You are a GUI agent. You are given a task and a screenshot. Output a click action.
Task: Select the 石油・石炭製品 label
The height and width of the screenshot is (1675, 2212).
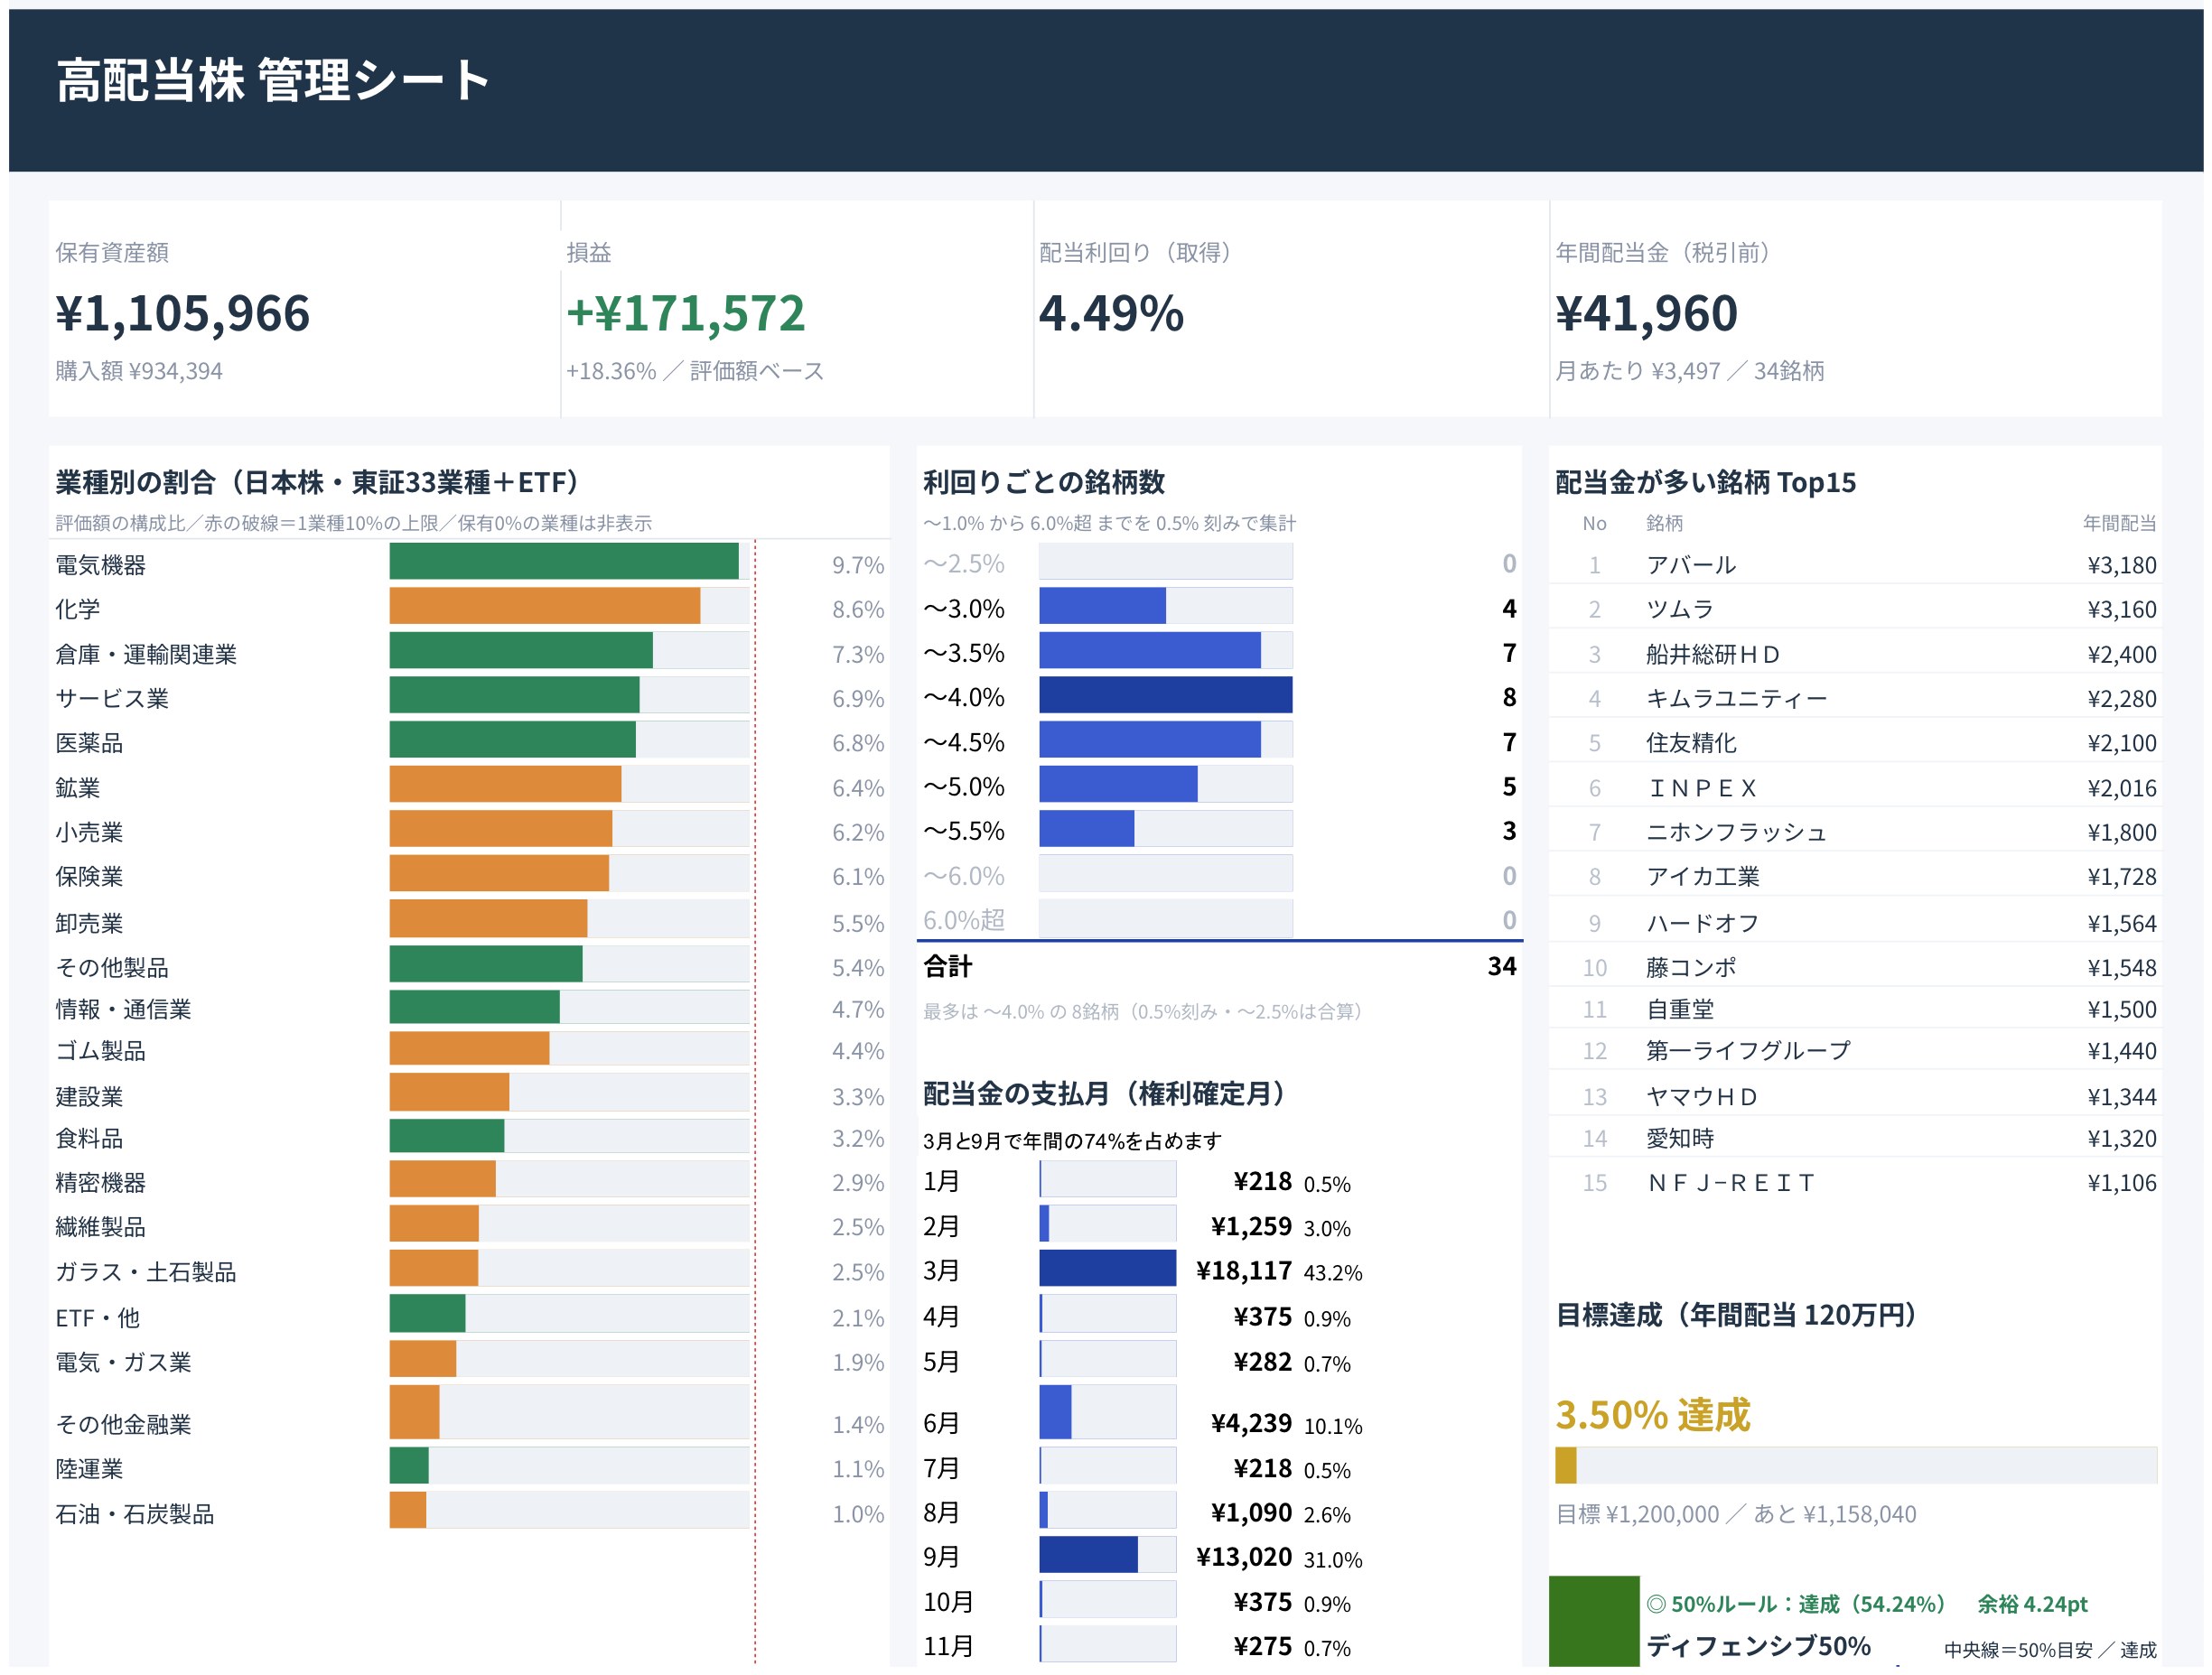(x=135, y=1513)
